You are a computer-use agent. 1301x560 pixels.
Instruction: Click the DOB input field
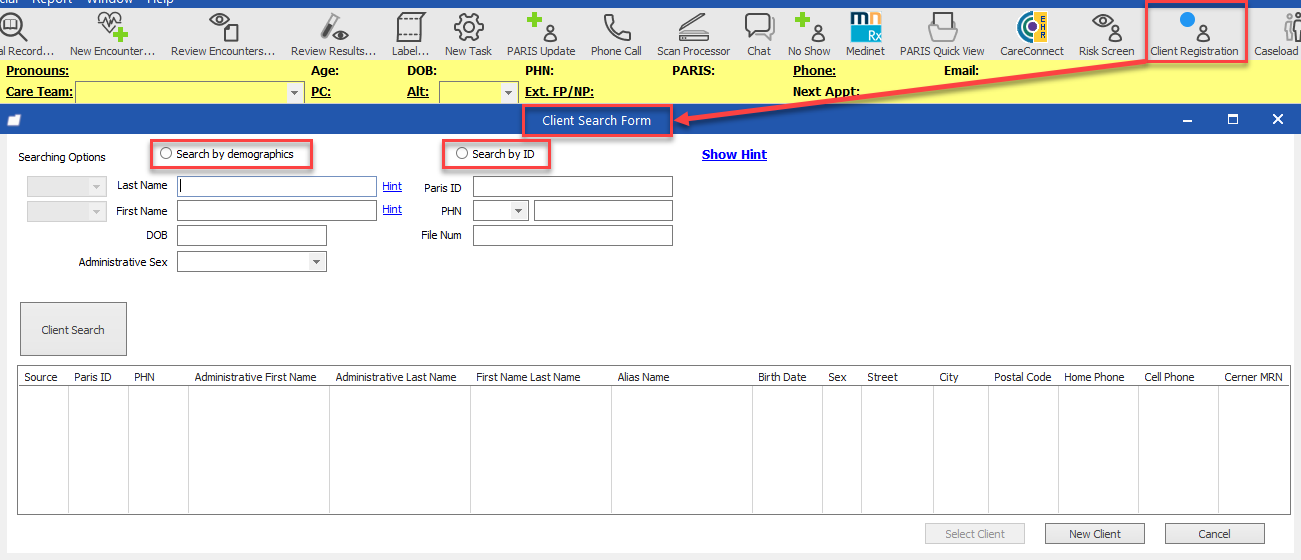[x=252, y=236]
